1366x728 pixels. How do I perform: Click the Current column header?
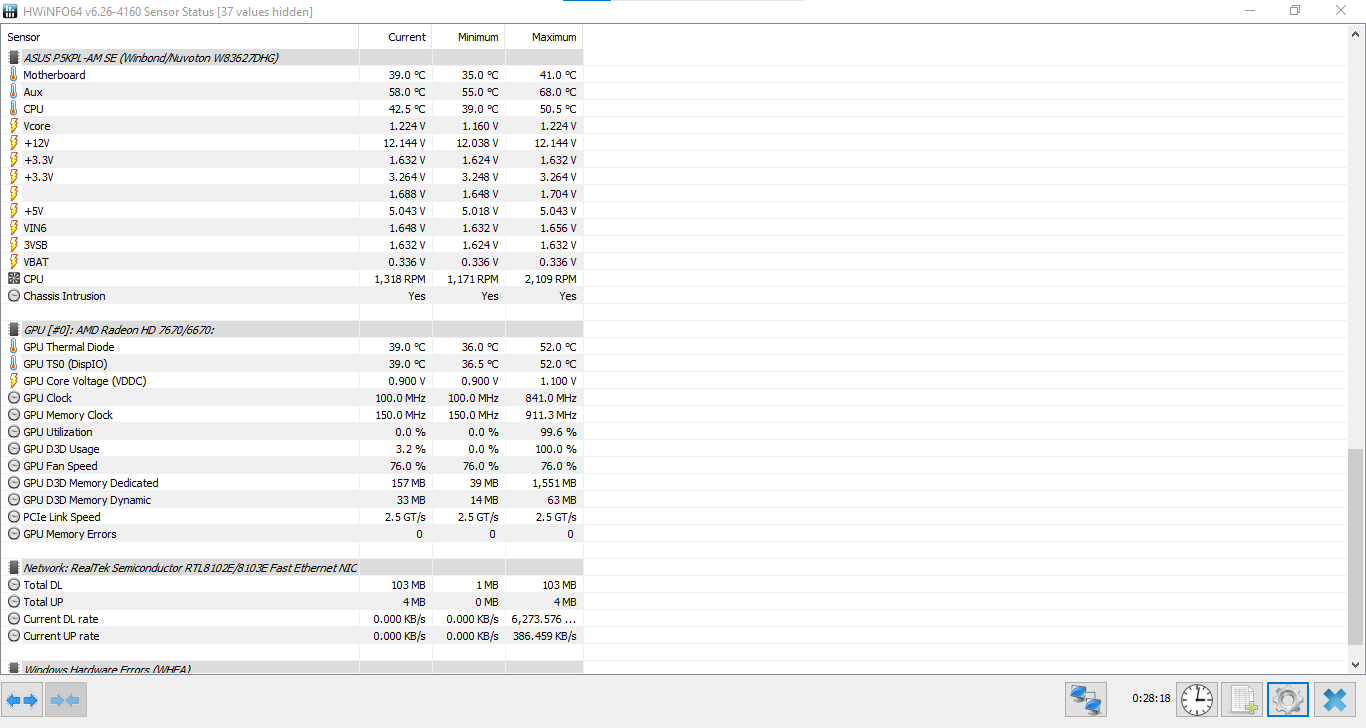pyautogui.click(x=396, y=37)
